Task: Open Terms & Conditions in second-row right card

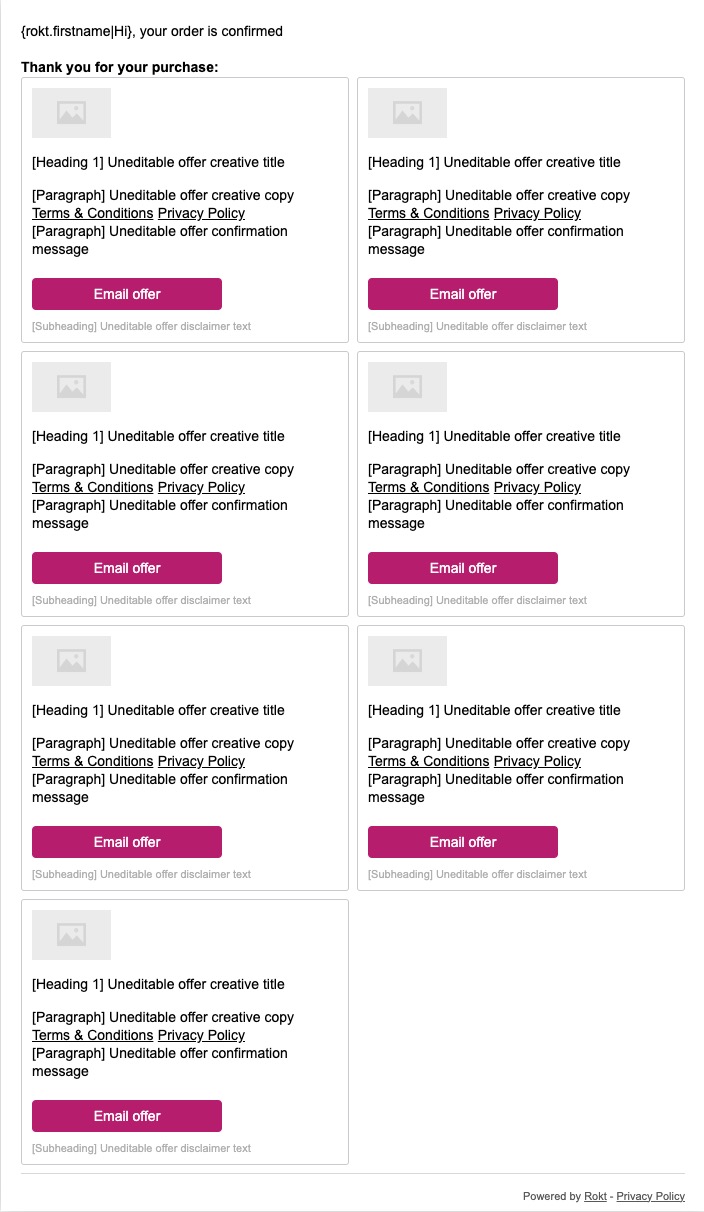Action: [x=429, y=487]
